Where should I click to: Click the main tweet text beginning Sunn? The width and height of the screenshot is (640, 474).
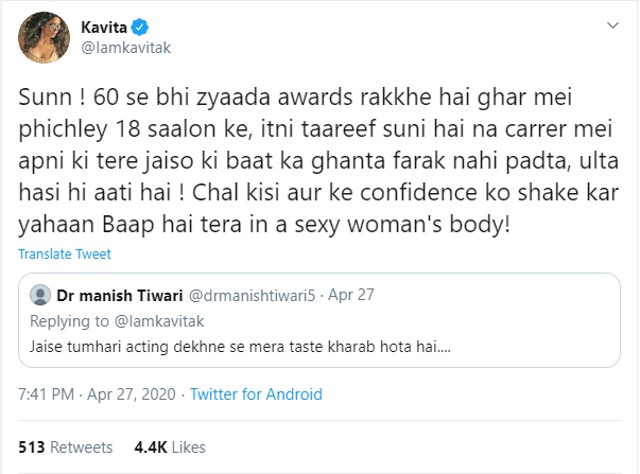click(318, 161)
